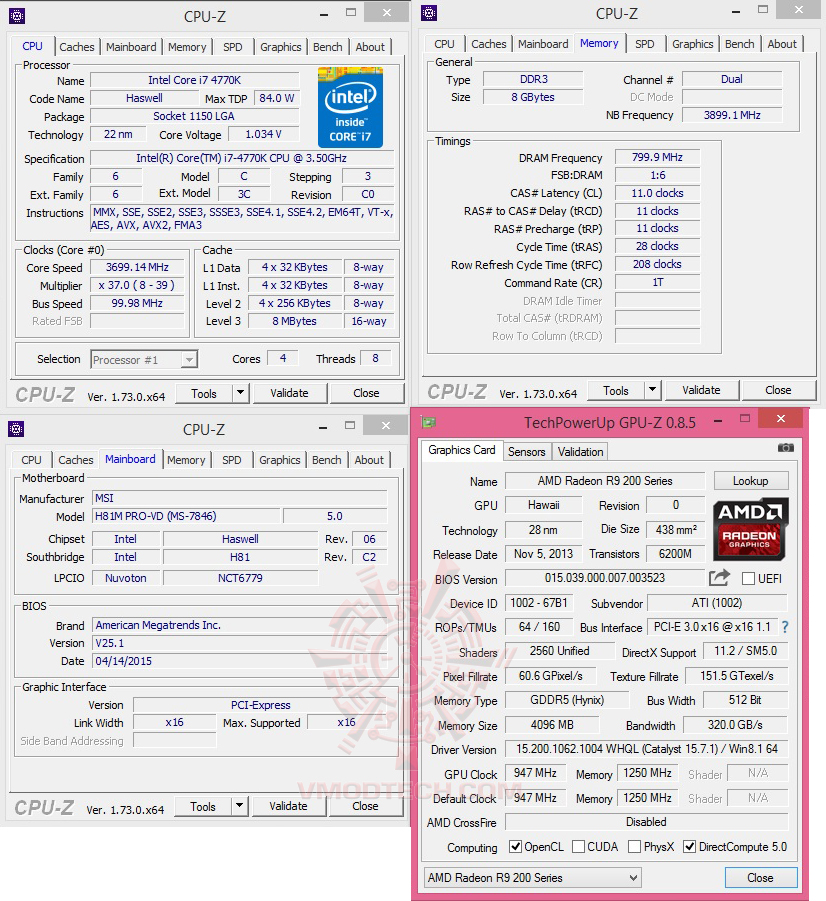Viewport: 826px width, 901px height.
Task: Open the SPD tab in Memory window
Action: pos(644,44)
